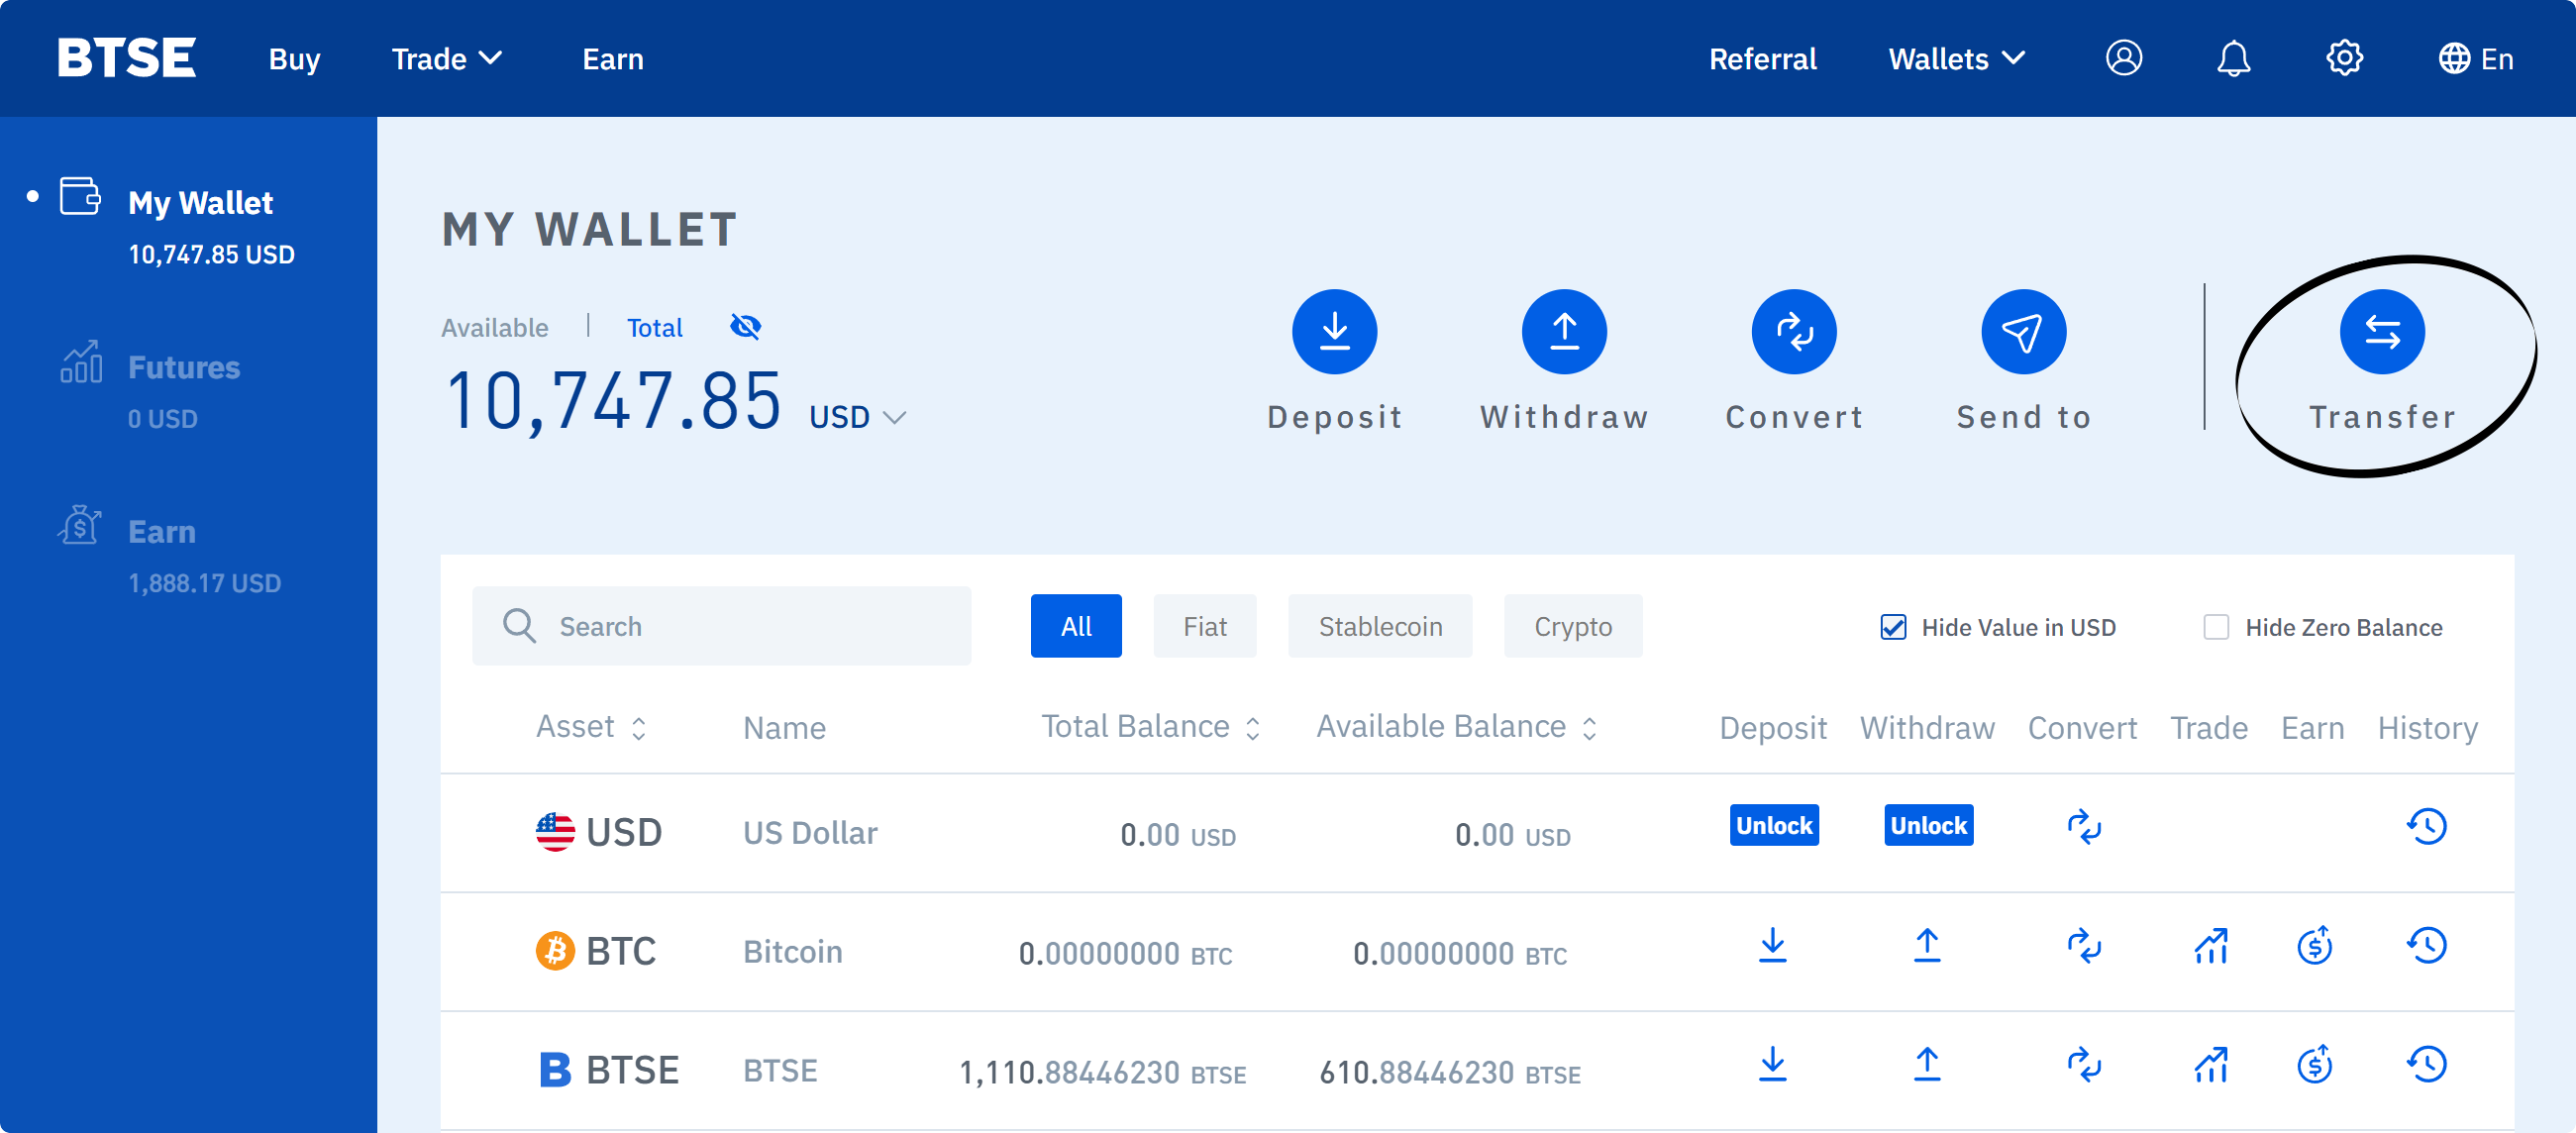This screenshot has height=1133, width=2576.
Task: Select the Stablecoin filter tab
Action: click(x=1380, y=626)
